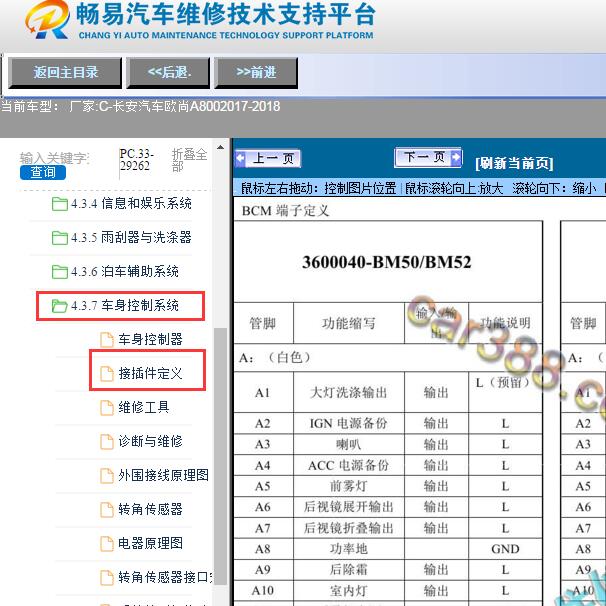Open 诊断与维修 page
606x606 pixels.
150,441
